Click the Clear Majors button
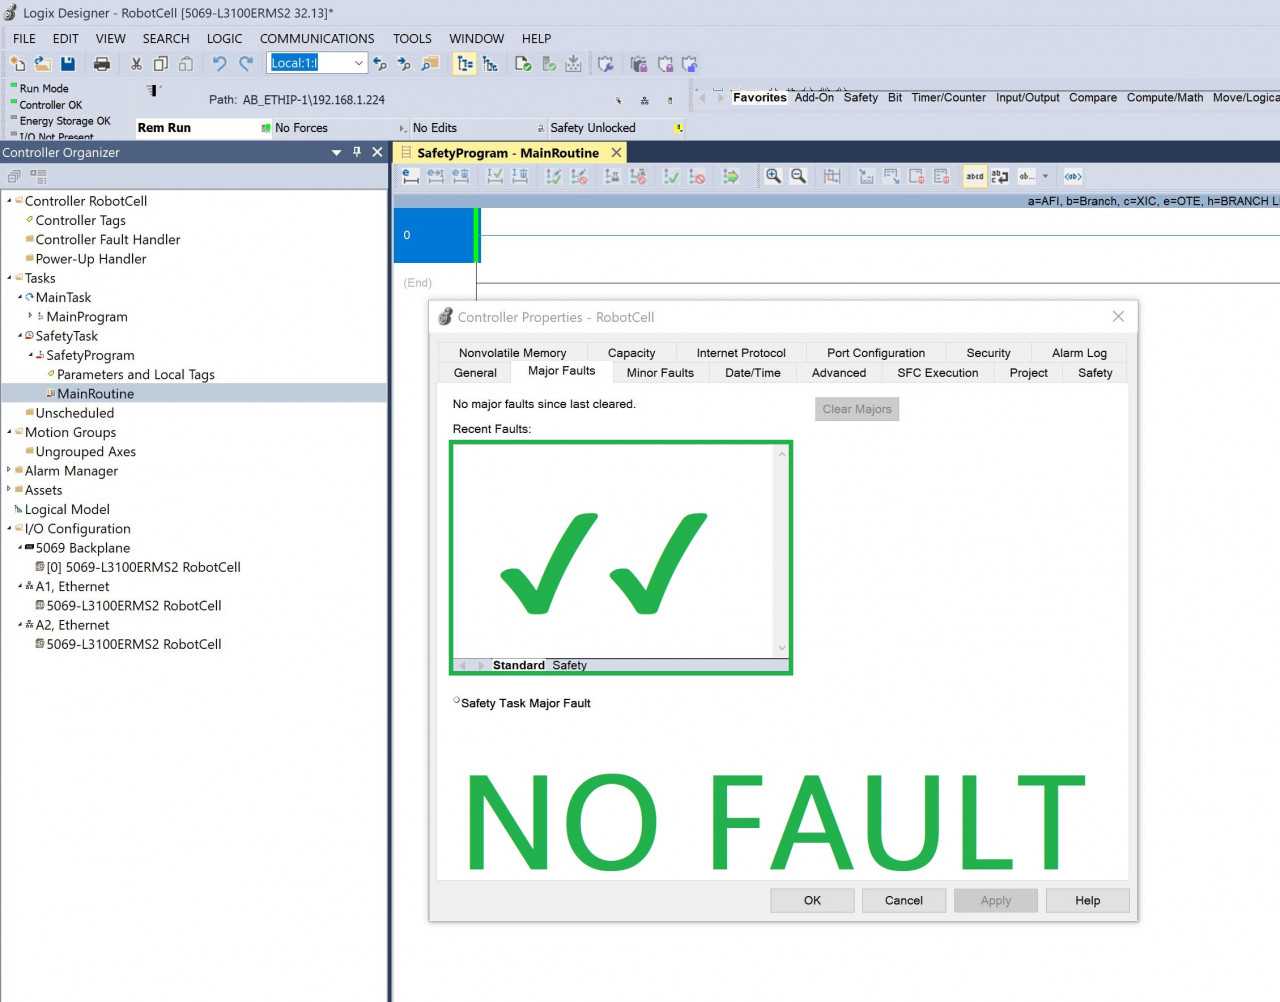 (x=857, y=409)
